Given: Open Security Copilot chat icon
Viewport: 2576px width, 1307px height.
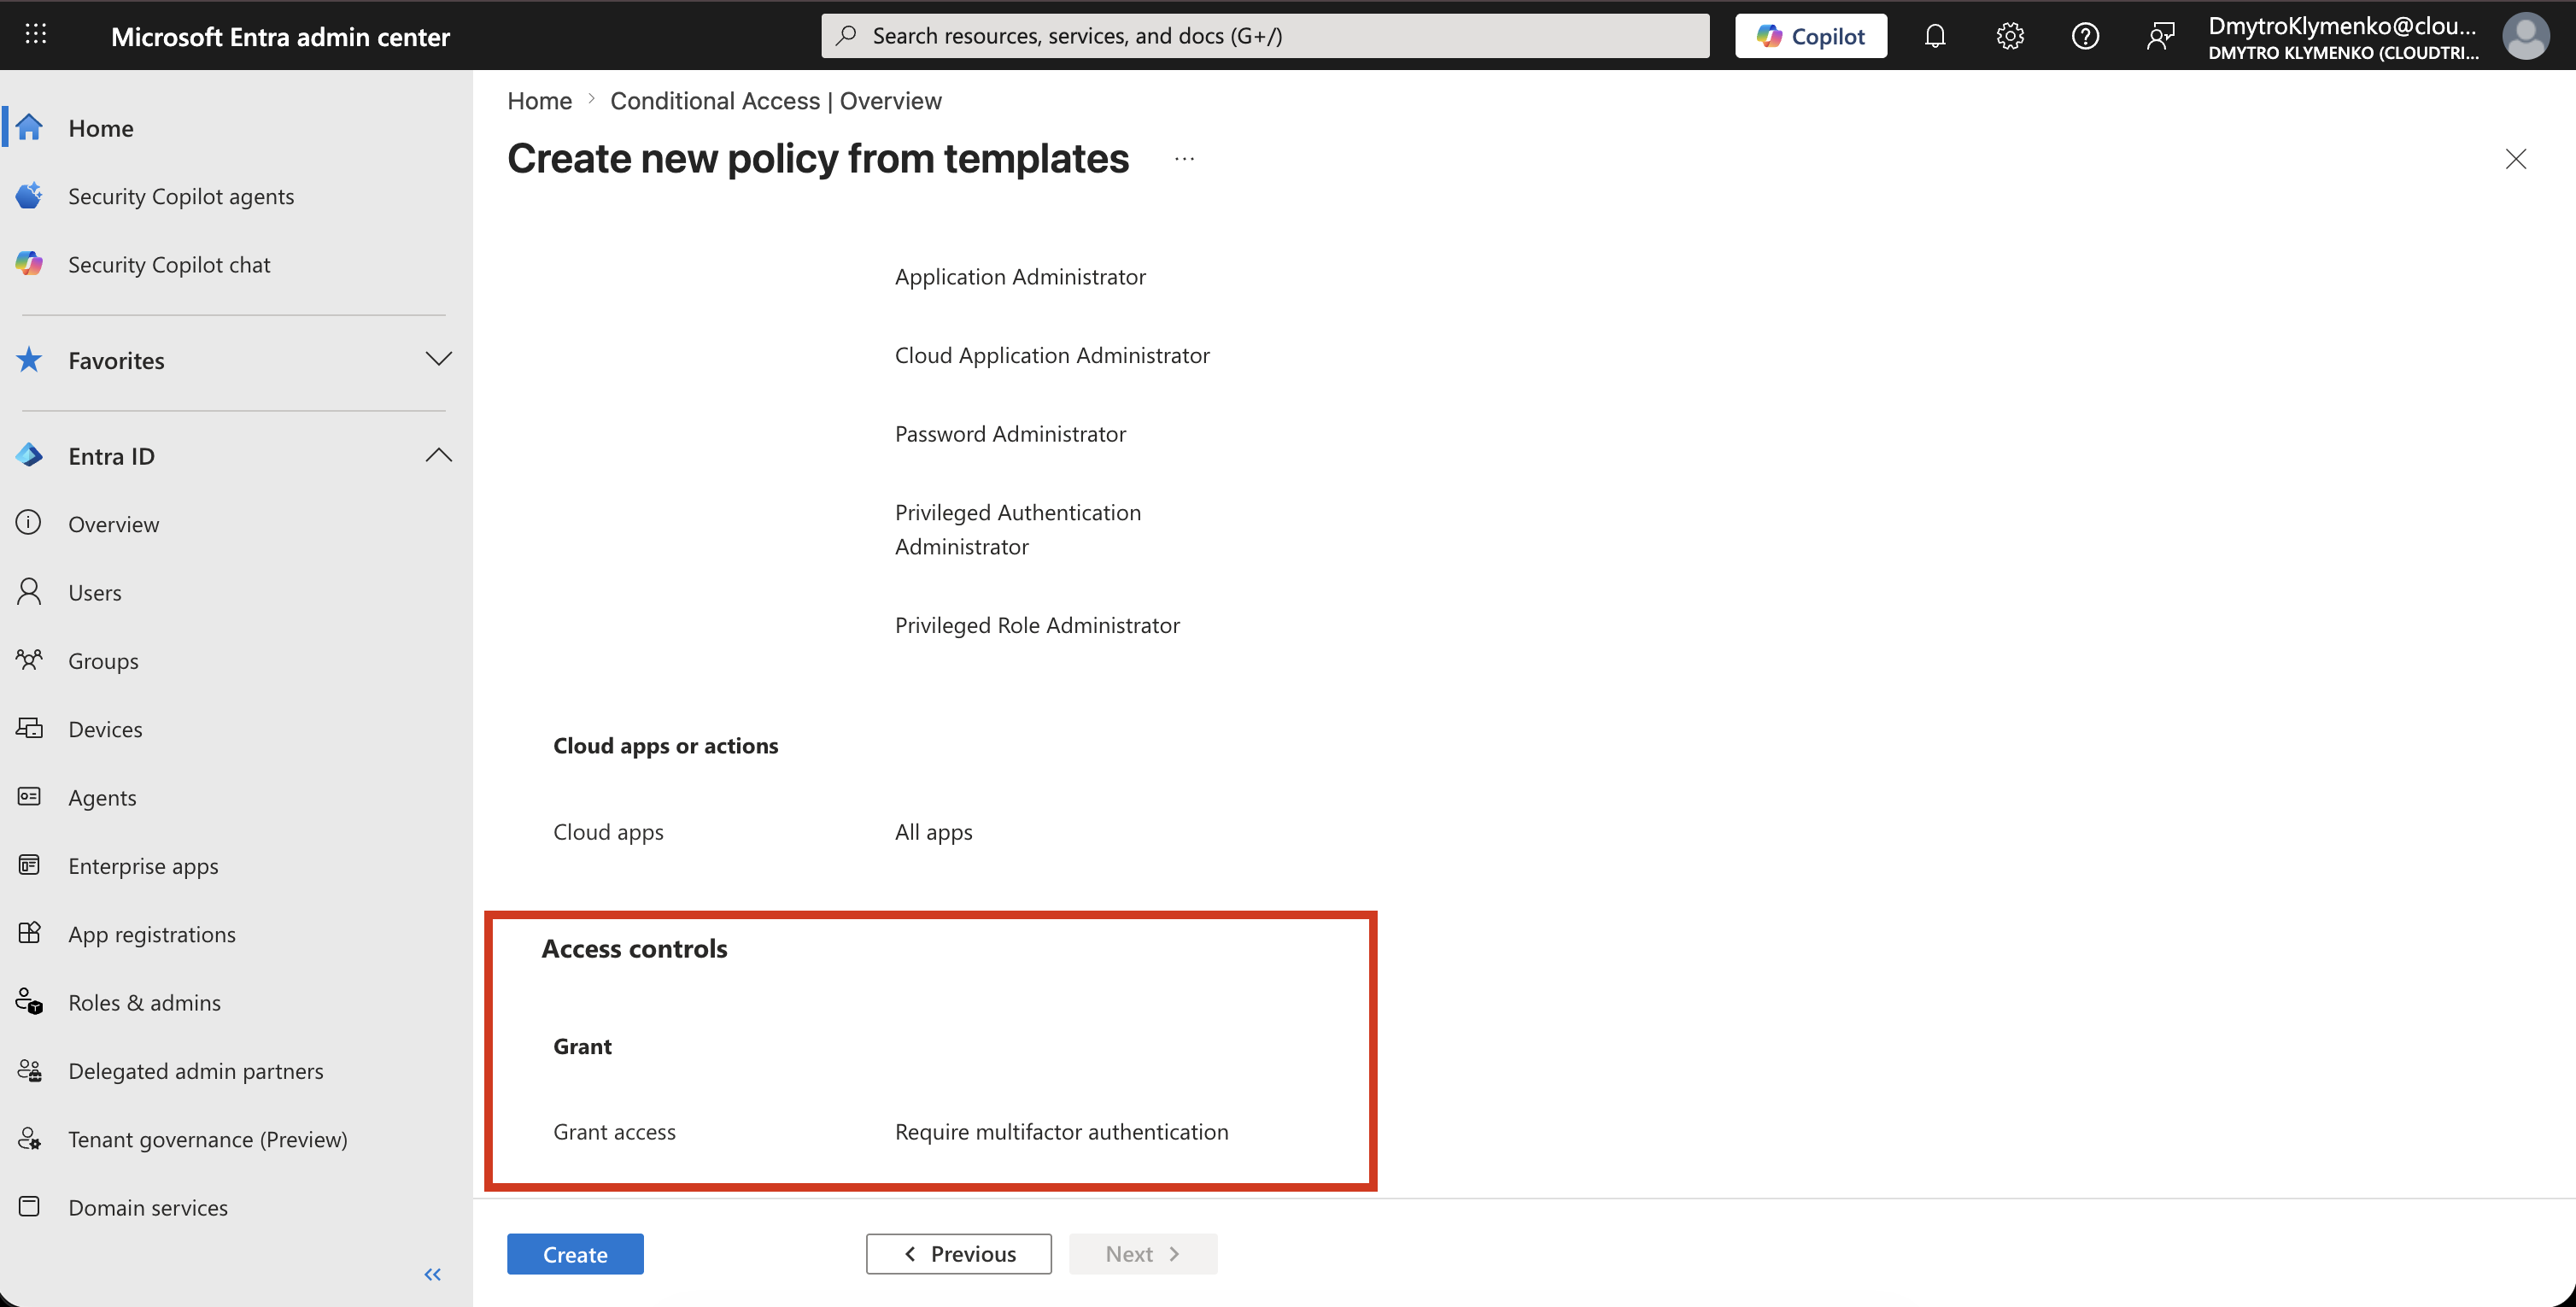Looking at the screenshot, I should [x=29, y=264].
